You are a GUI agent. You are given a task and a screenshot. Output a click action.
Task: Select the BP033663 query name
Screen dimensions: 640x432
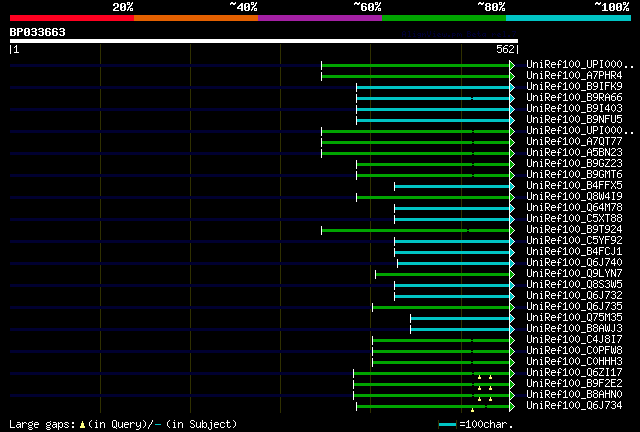38,32
